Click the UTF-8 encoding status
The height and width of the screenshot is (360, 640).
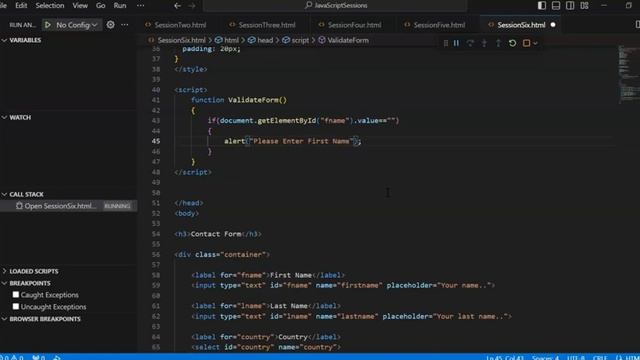point(576,358)
